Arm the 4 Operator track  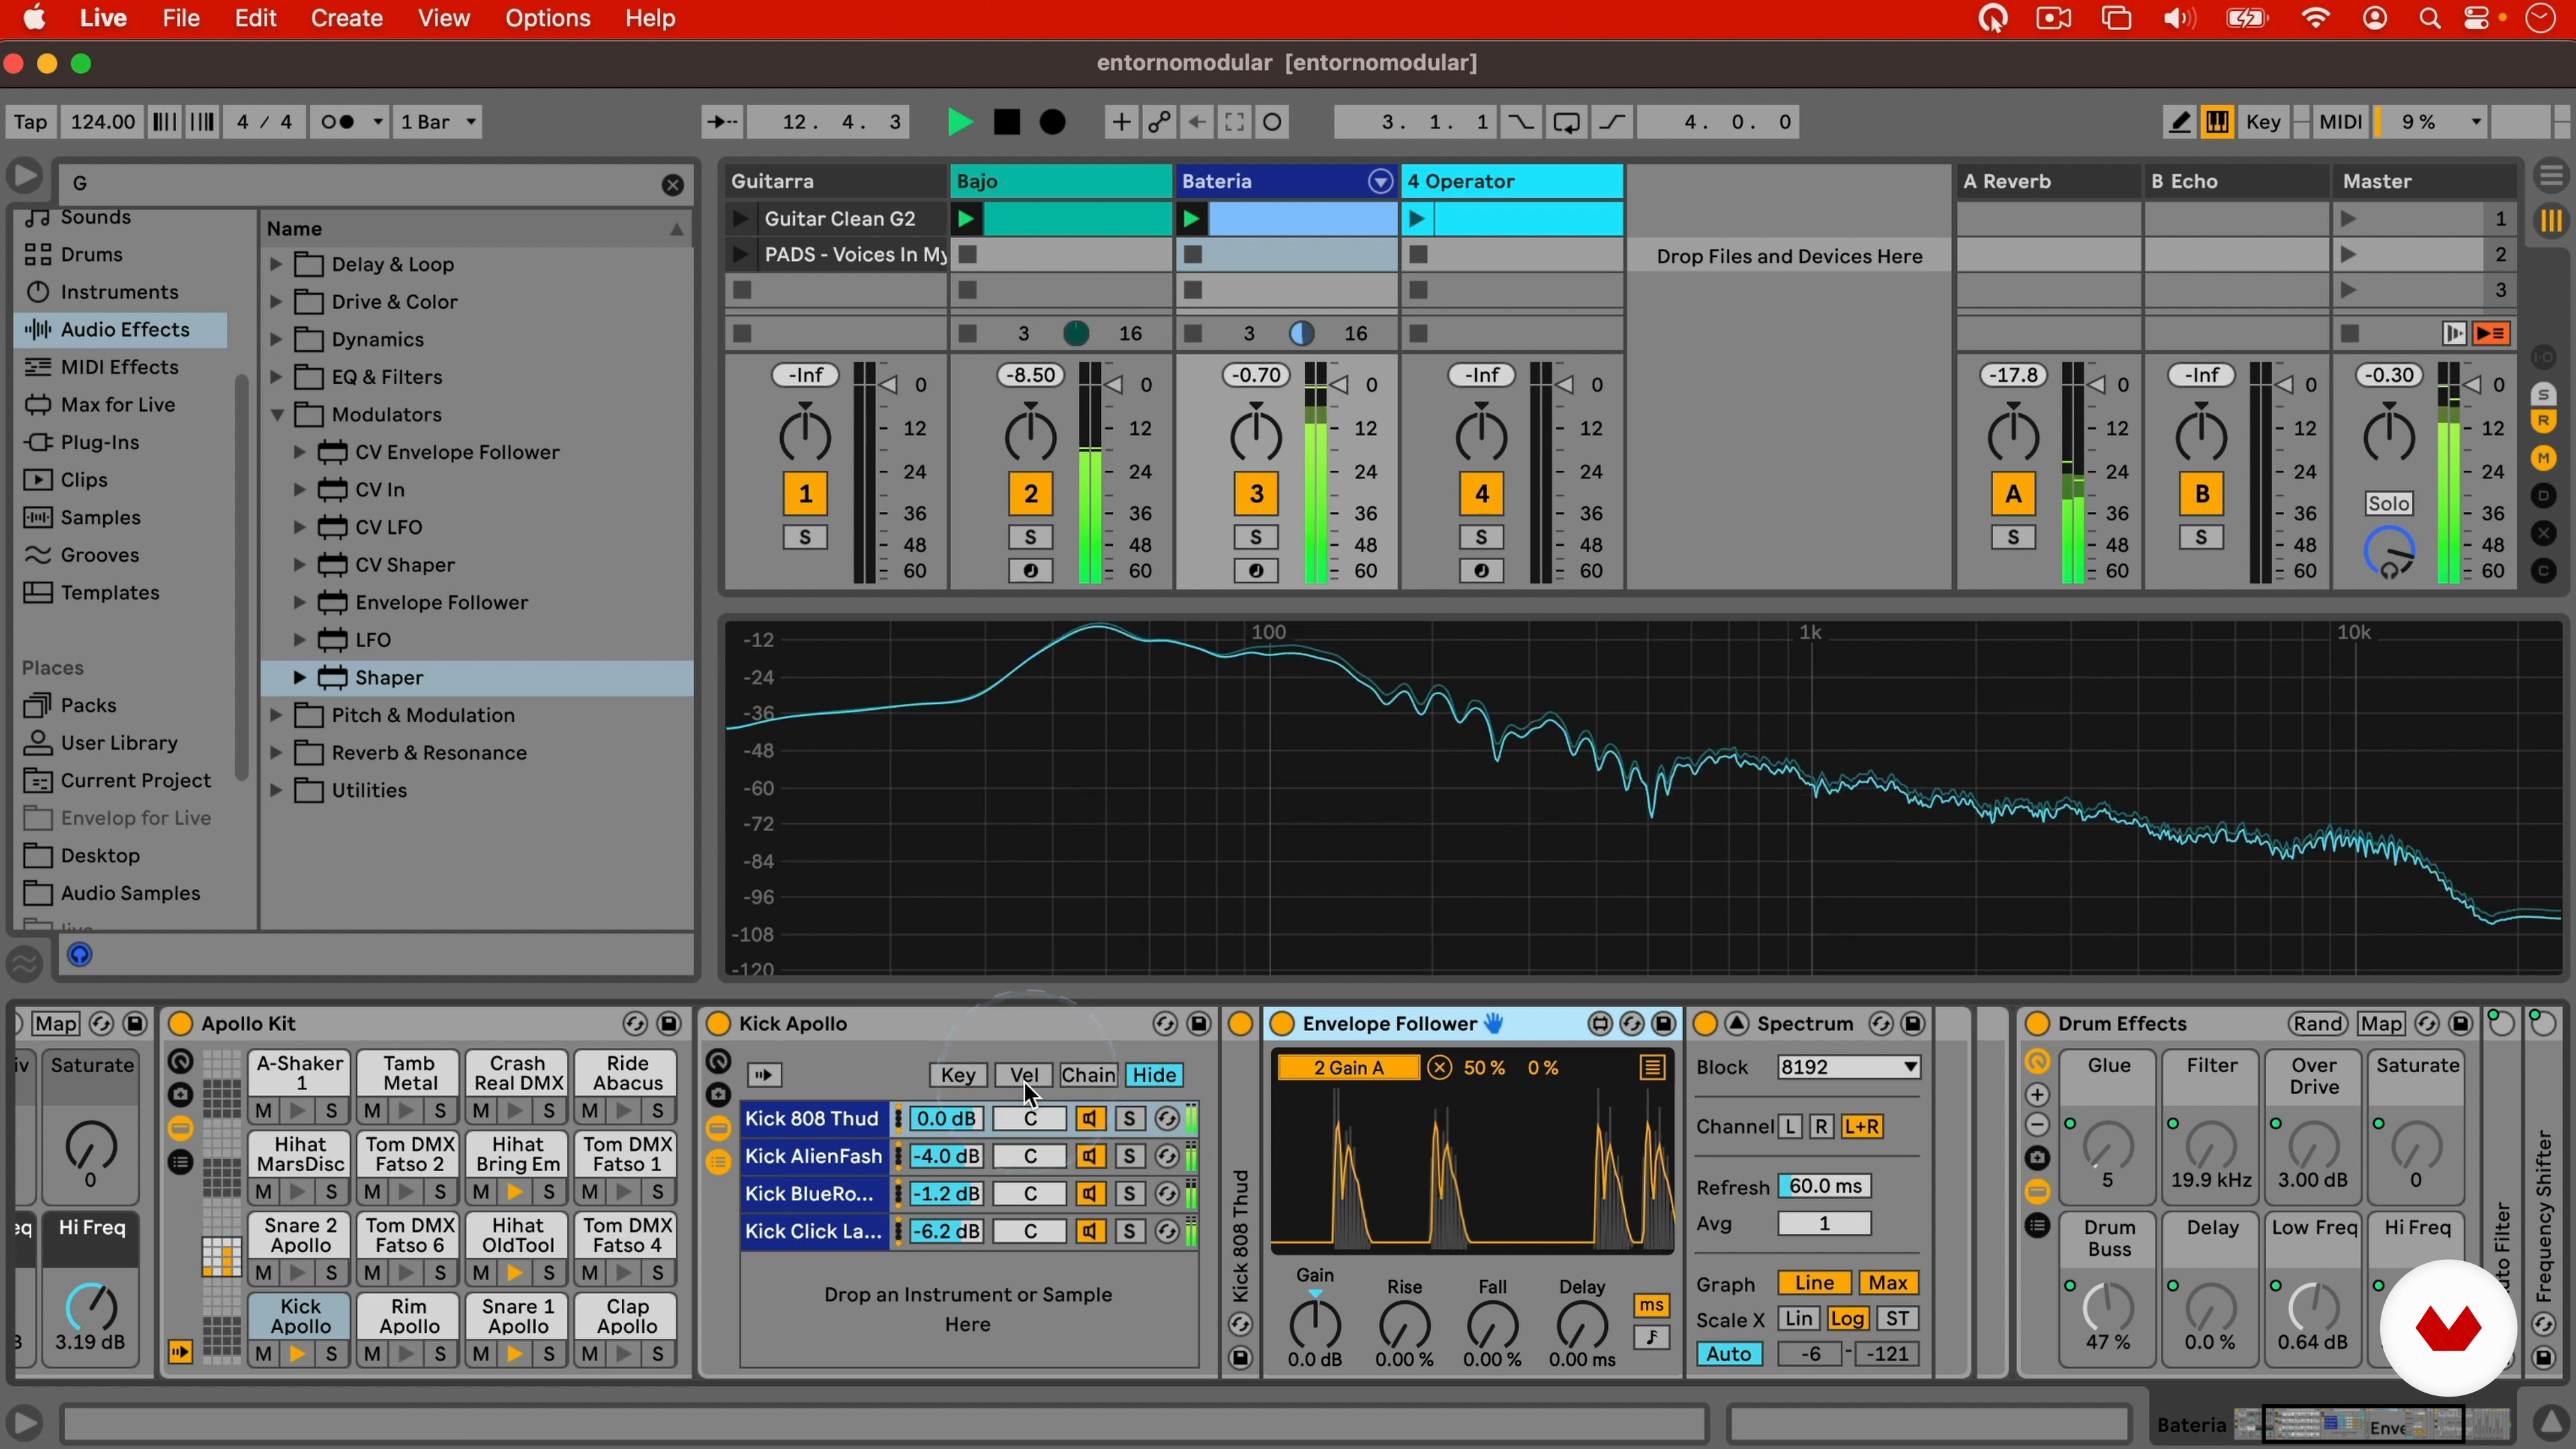[x=1481, y=571]
